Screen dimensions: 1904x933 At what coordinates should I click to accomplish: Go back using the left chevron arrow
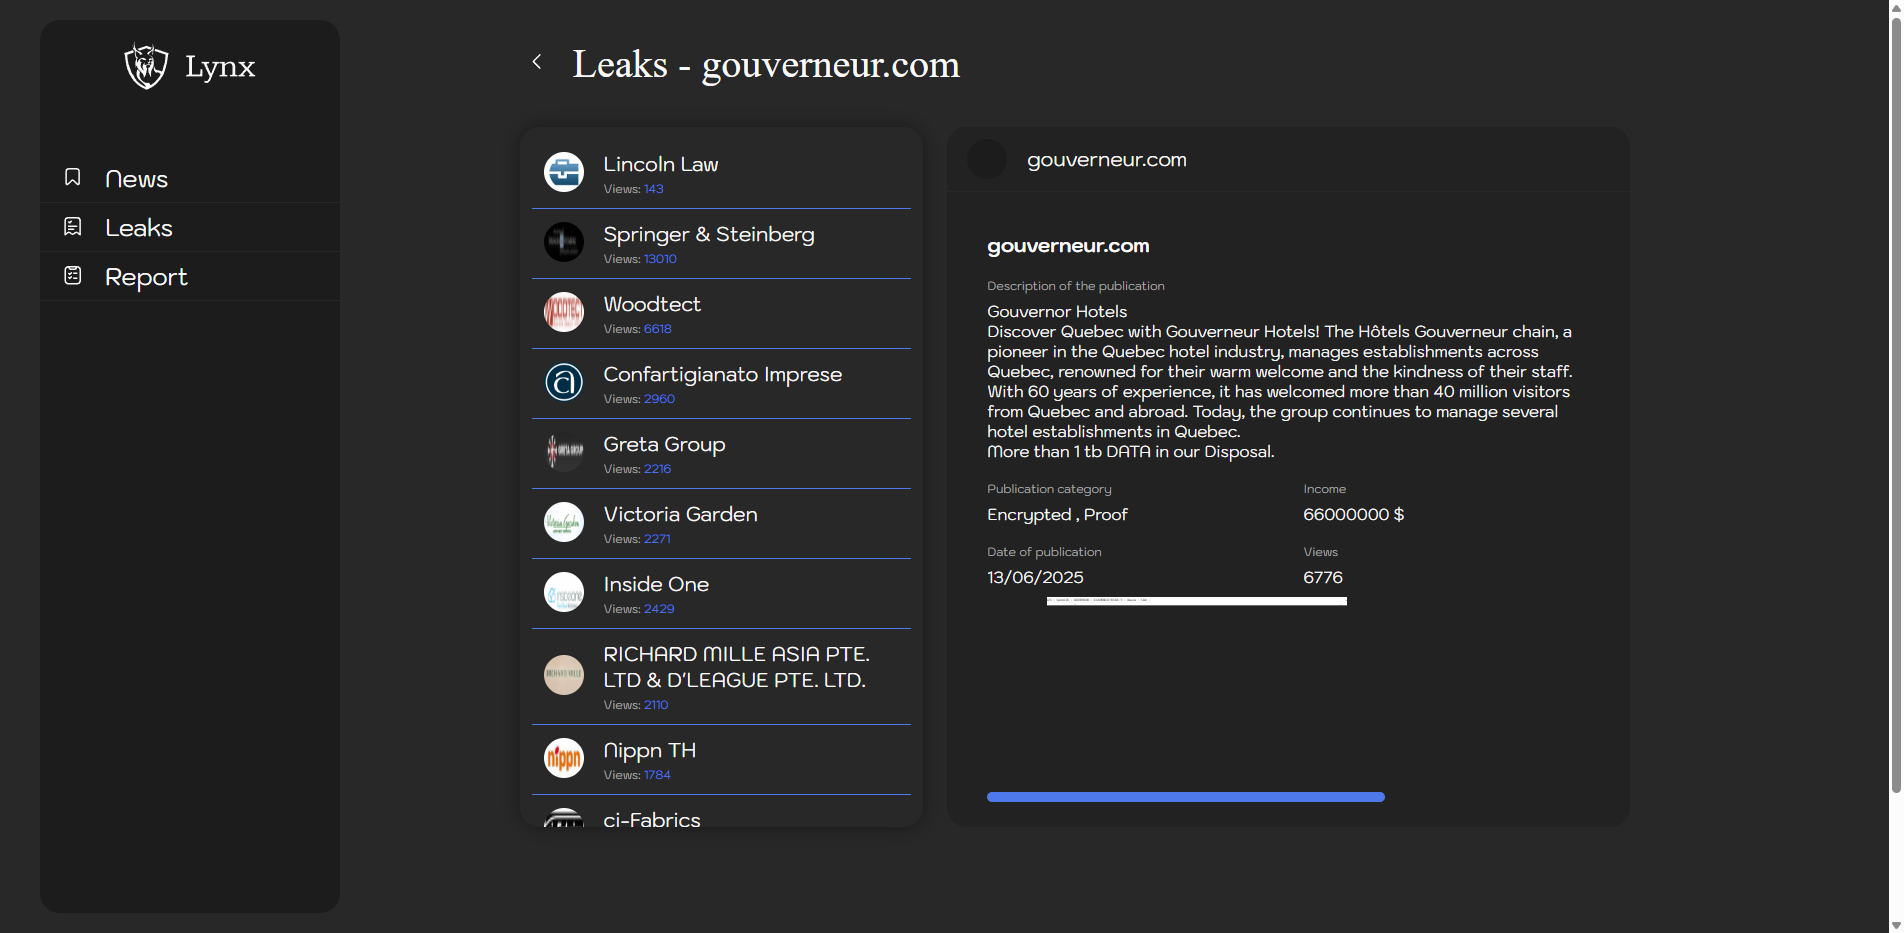[x=537, y=62]
